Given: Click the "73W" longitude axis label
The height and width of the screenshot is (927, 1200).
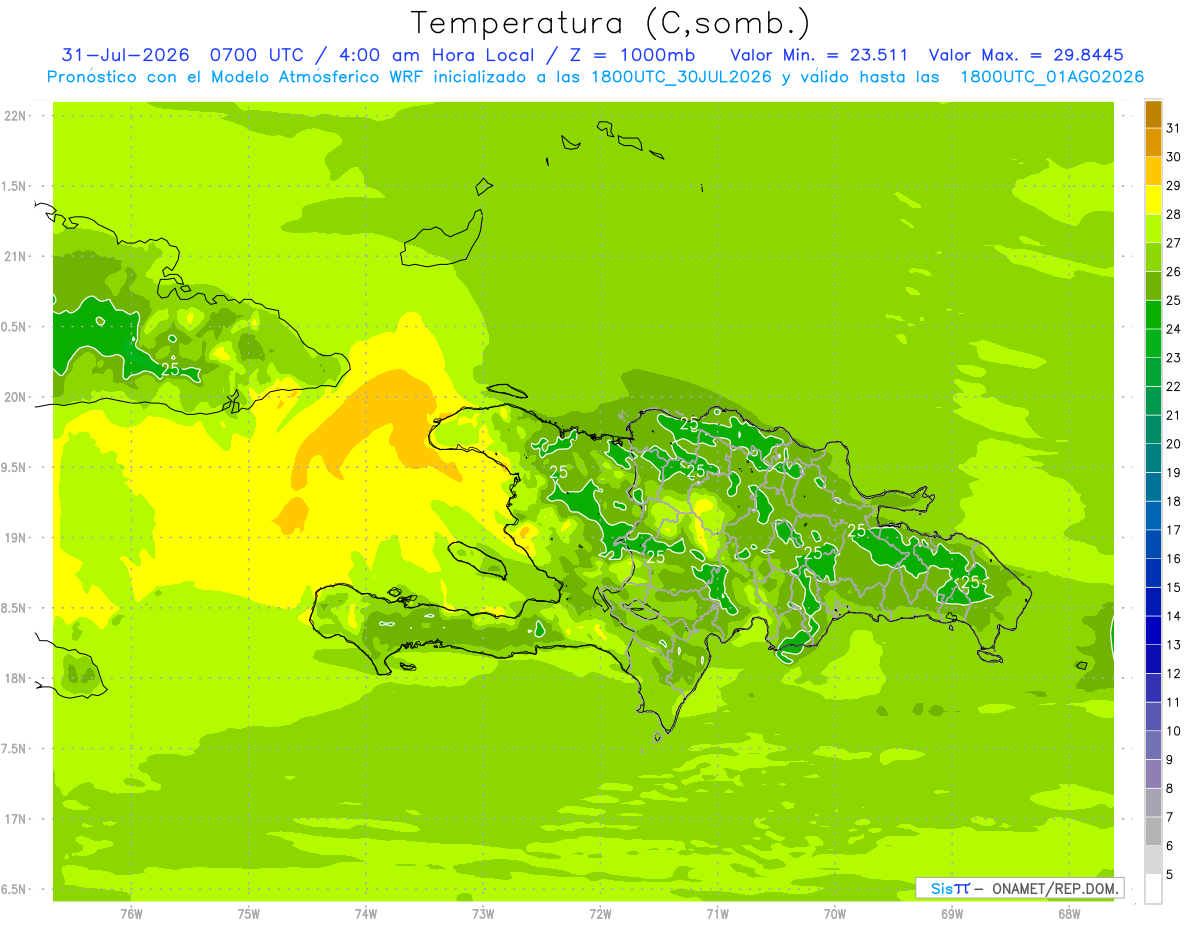Looking at the screenshot, I should coord(483,914).
